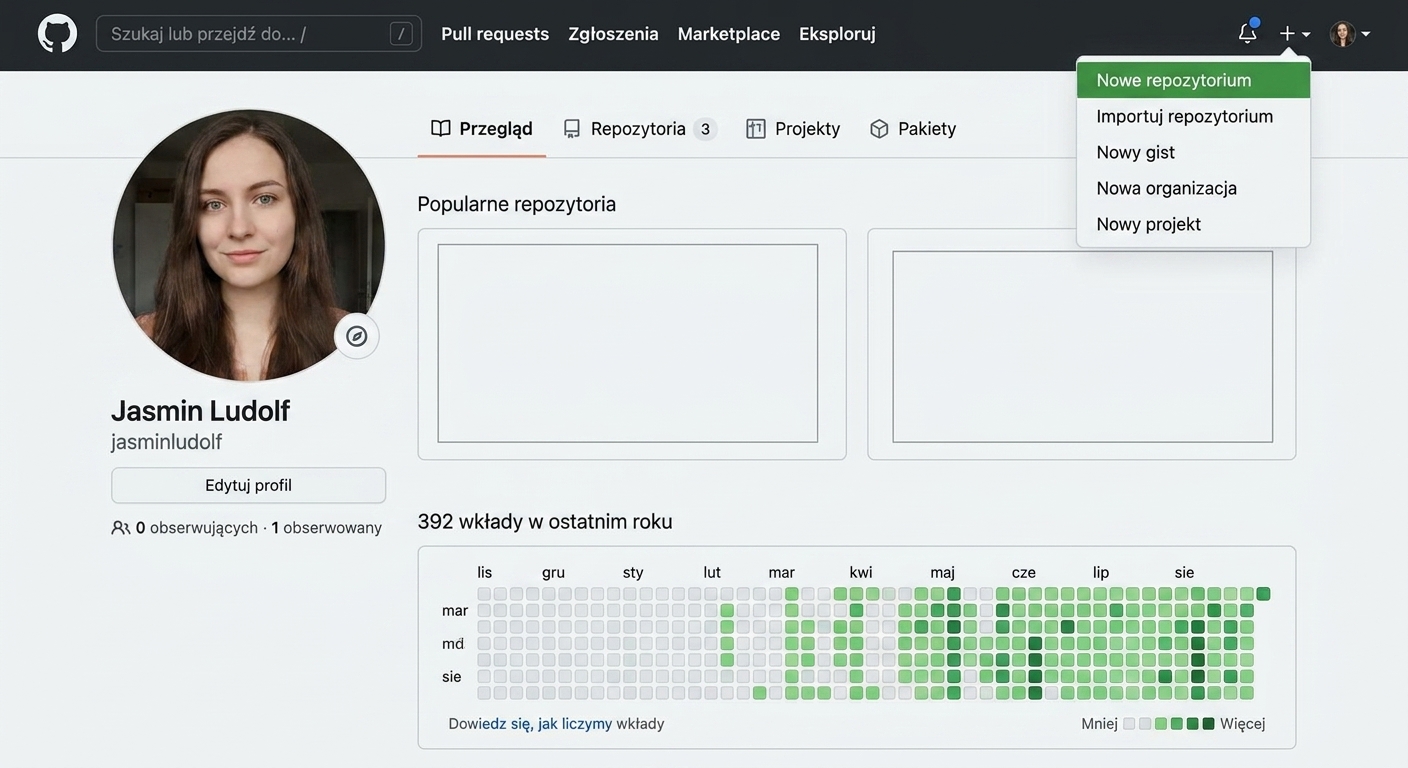Click the lightest legend swatch next to Mniej
1408x768 pixels.
pos(1129,724)
